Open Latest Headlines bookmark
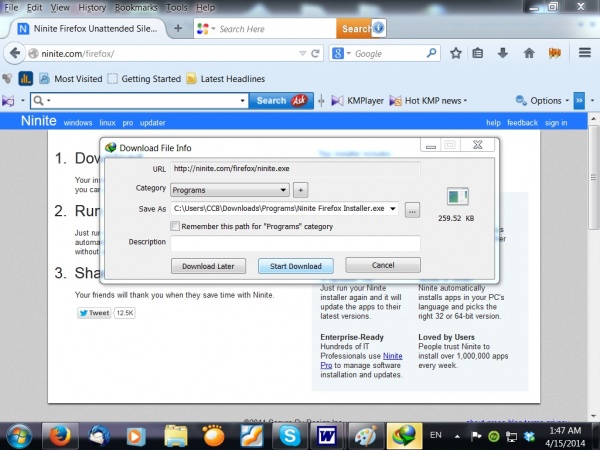Screen dimensions: 600x450 click(226, 79)
